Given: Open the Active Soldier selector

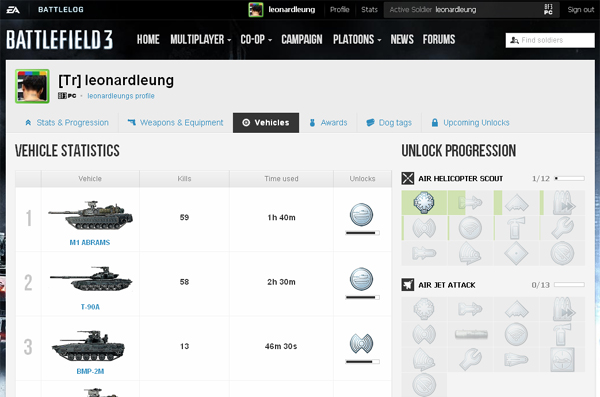Looking at the screenshot, I should click(471, 10).
